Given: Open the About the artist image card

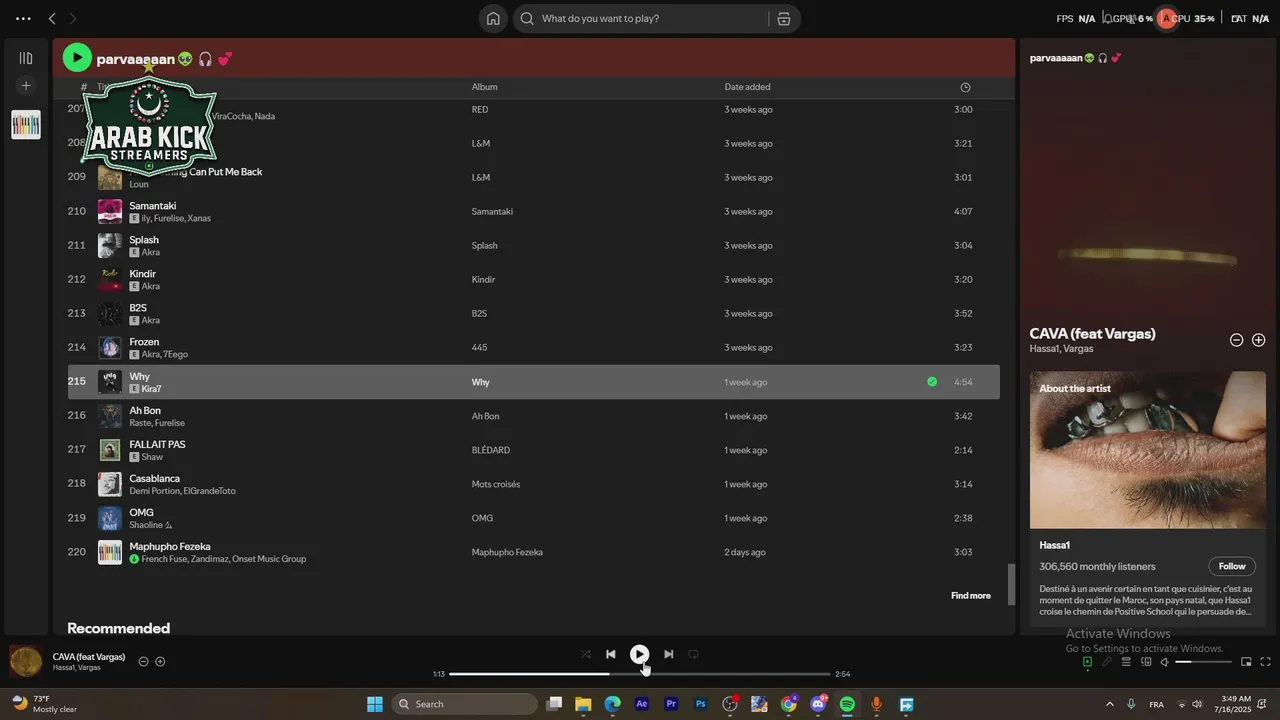Looking at the screenshot, I should click(x=1148, y=450).
